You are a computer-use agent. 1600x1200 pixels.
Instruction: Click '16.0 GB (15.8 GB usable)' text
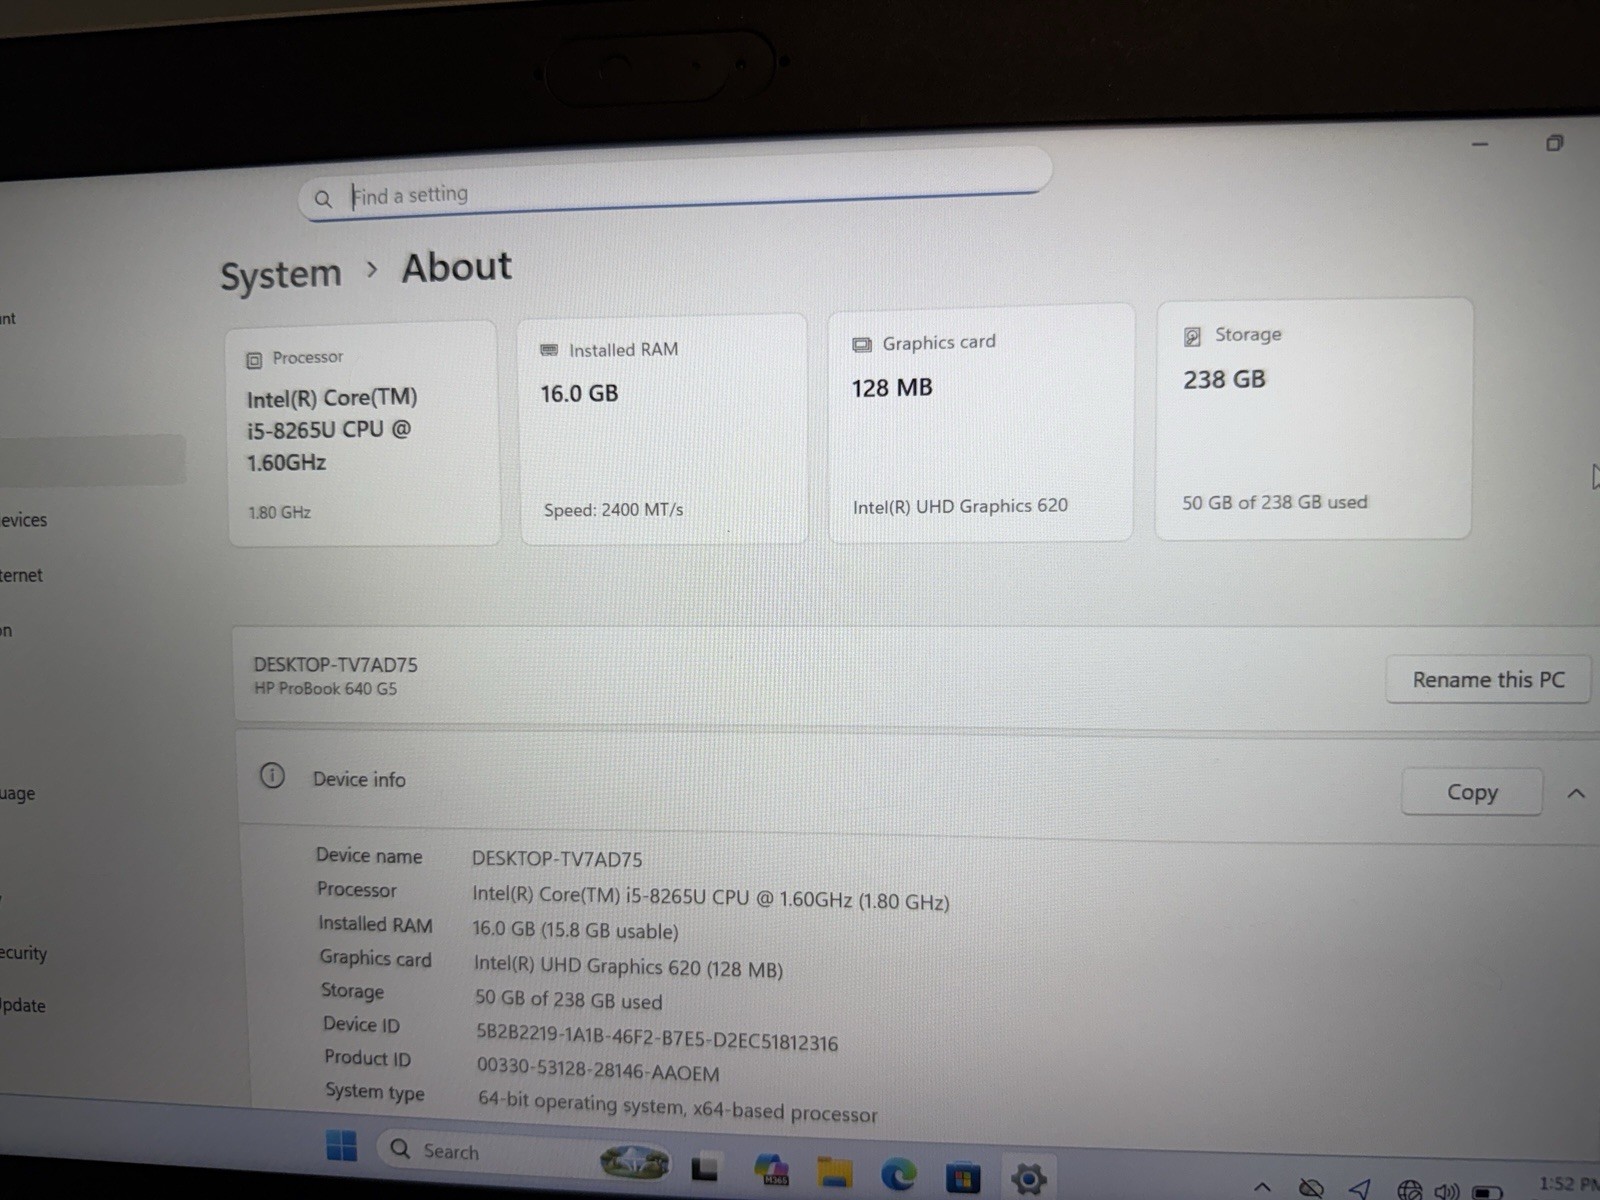click(x=575, y=930)
